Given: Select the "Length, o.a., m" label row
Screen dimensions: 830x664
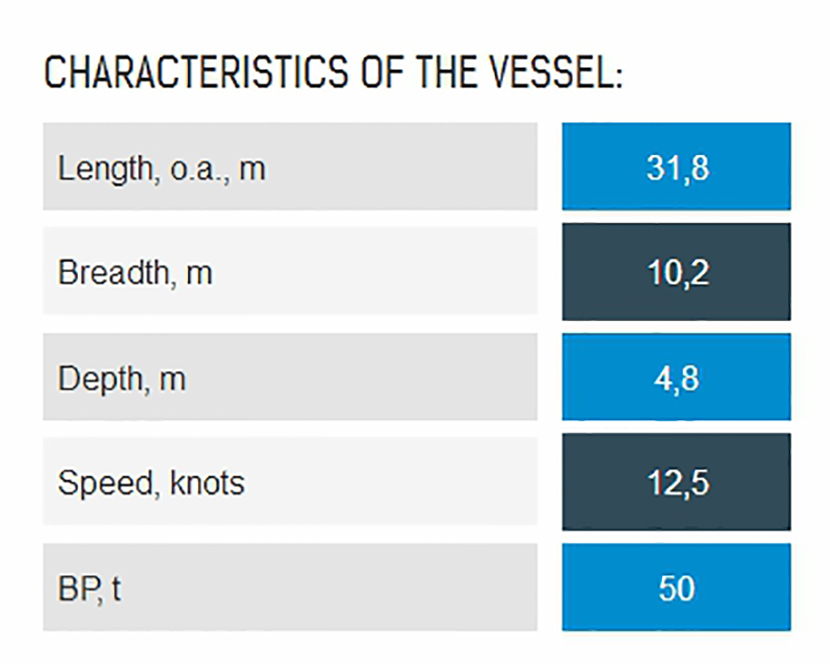Looking at the screenshot, I should point(290,167).
